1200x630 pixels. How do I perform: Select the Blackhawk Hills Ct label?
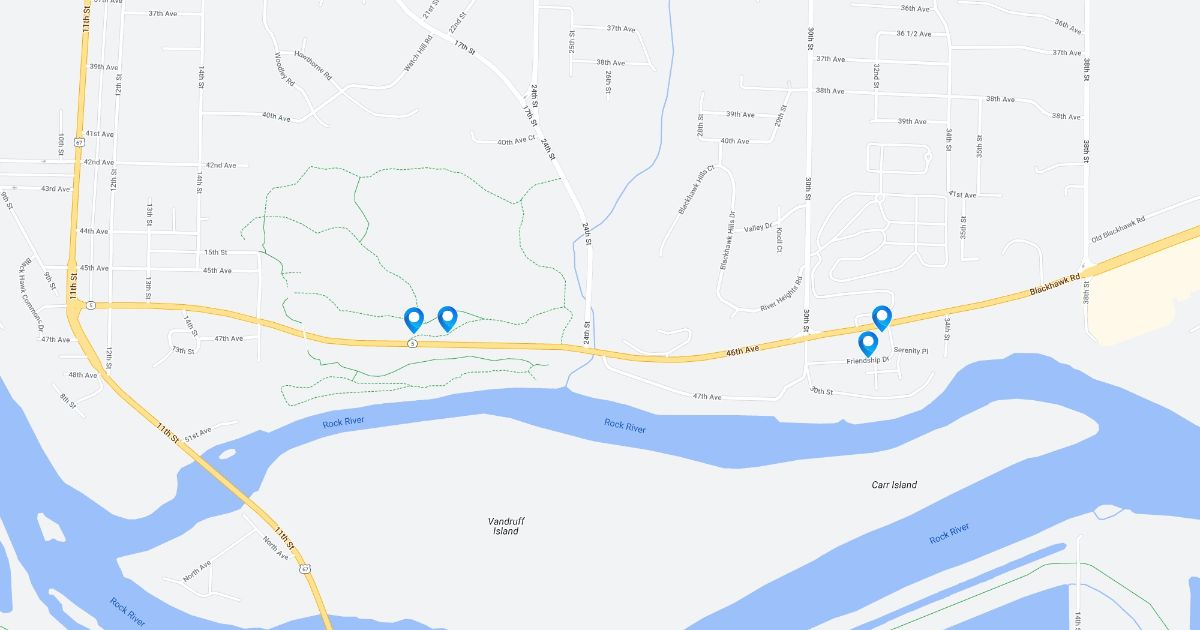(697, 190)
